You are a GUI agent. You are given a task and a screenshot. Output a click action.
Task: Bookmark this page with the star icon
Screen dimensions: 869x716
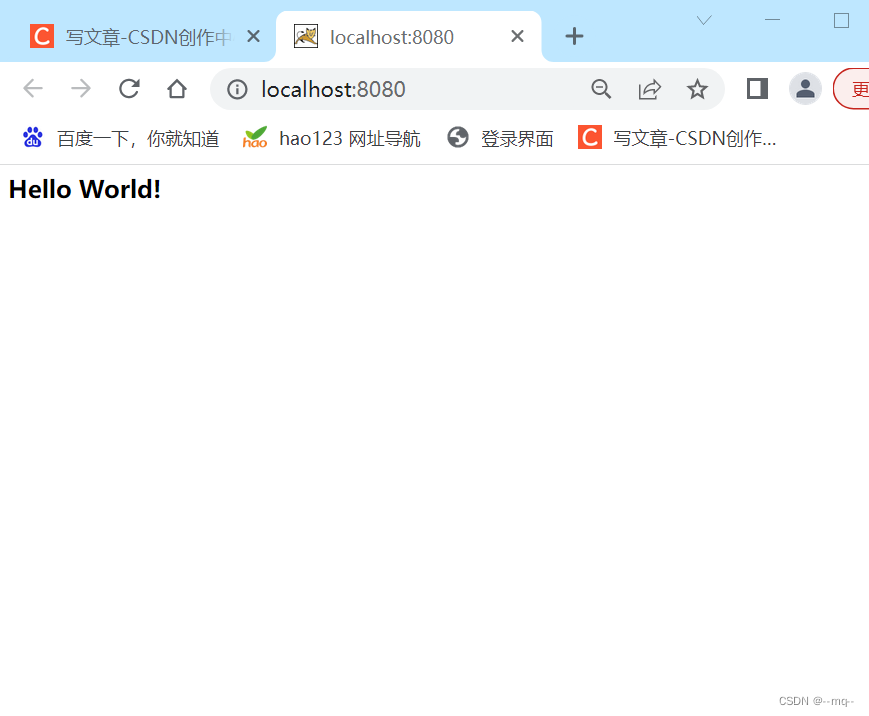pos(697,88)
